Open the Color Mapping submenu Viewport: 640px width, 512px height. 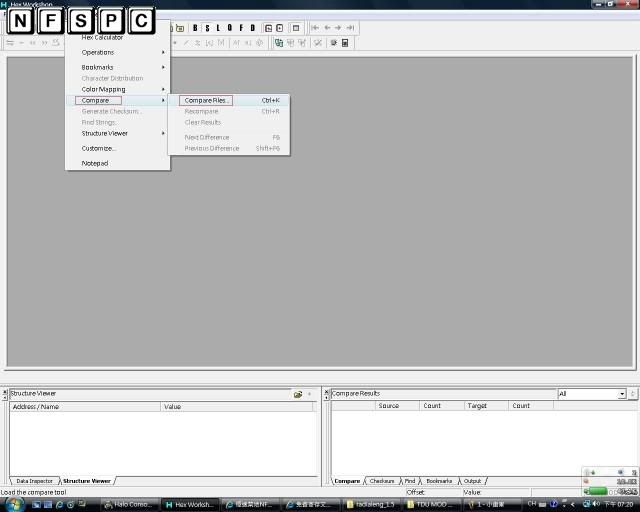pos(104,89)
